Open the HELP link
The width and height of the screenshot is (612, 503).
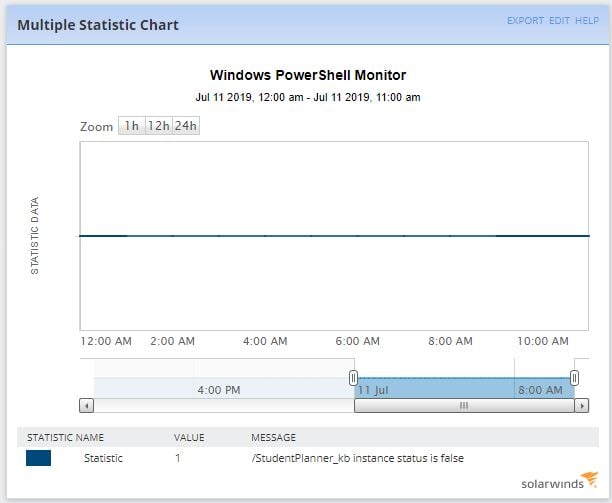pyautogui.click(x=587, y=20)
